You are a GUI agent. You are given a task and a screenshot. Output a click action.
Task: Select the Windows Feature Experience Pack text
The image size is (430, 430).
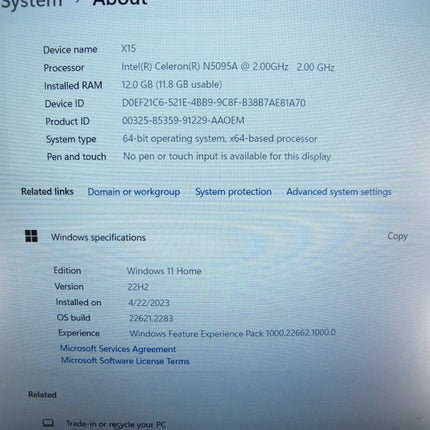point(233,333)
